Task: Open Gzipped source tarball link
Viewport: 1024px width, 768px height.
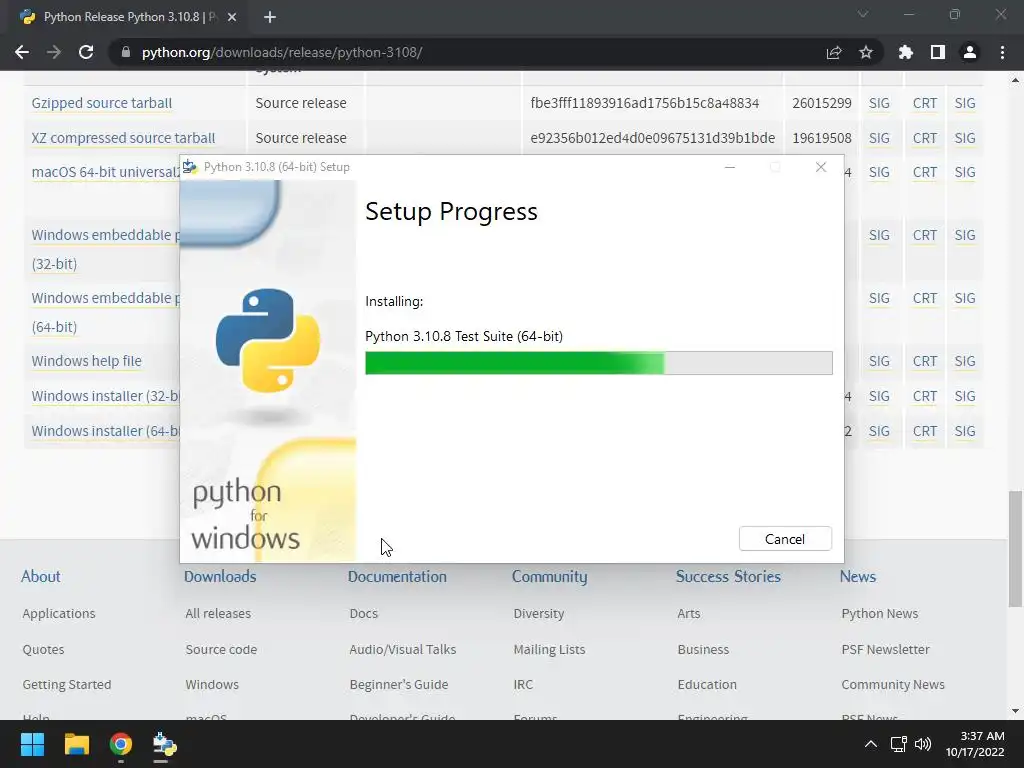Action: point(102,103)
